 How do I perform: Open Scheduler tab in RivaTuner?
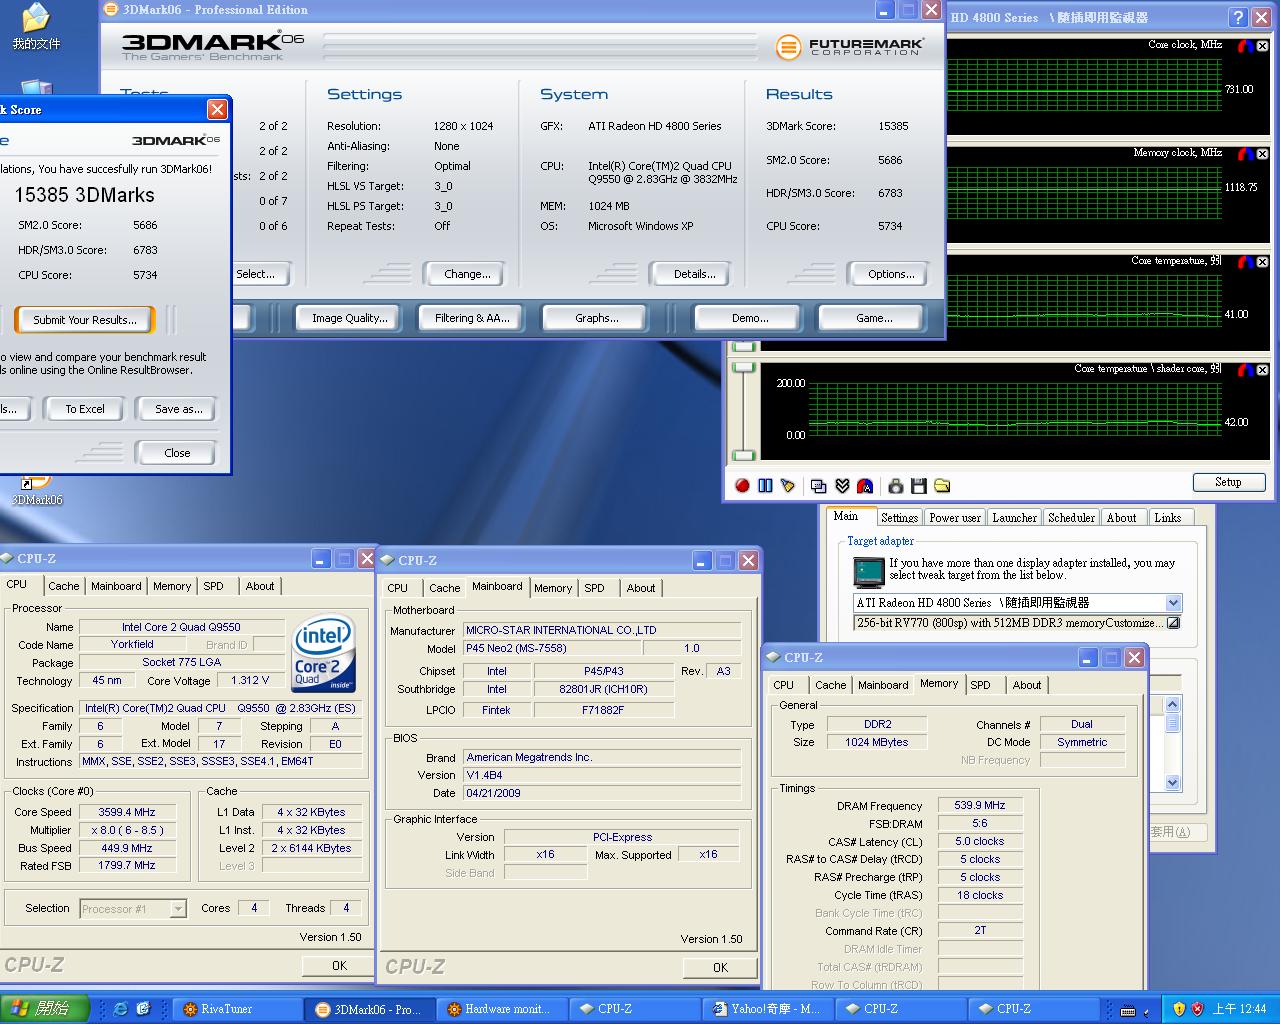pyautogui.click(x=1071, y=518)
